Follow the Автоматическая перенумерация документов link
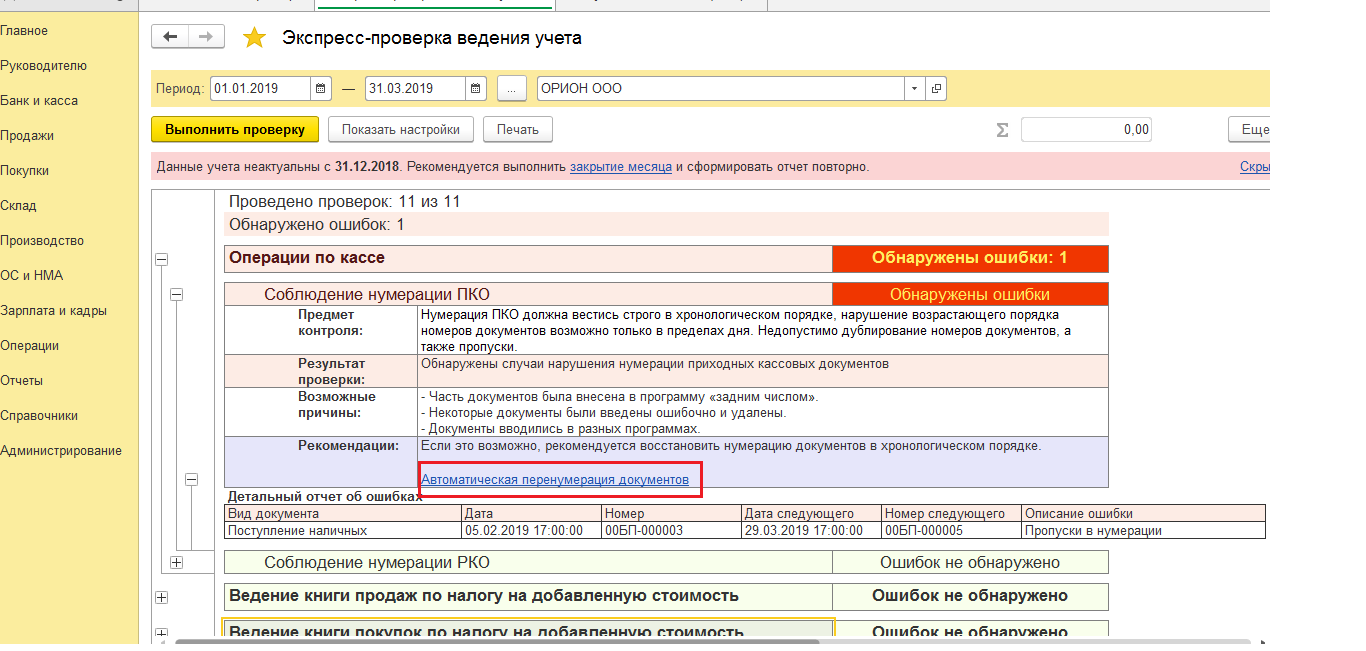 pos(555,480)
